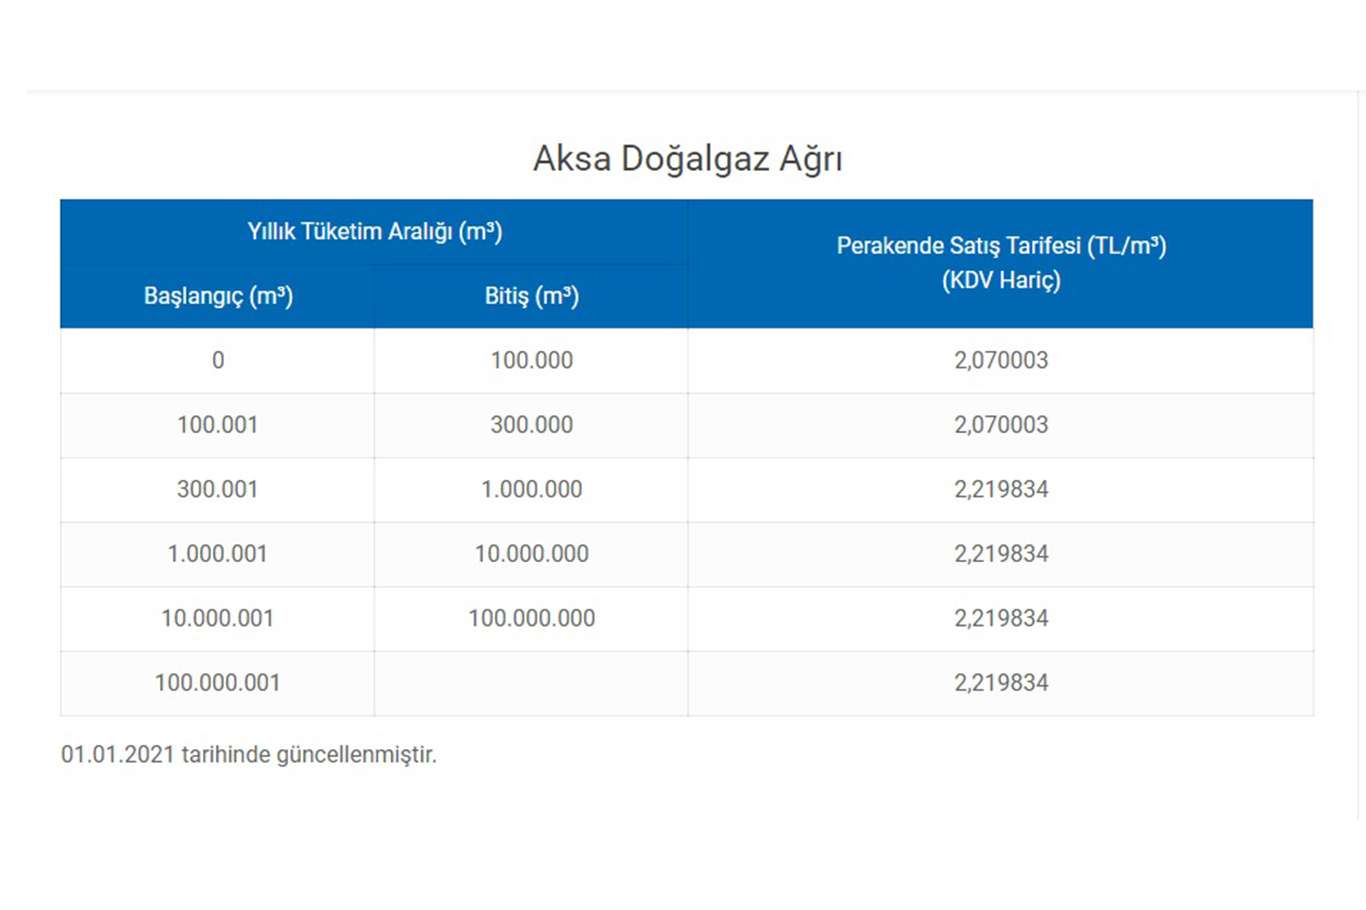
Task: Click the Aksa Doğalgaz Ağrı title
Action: coord(687,158)
